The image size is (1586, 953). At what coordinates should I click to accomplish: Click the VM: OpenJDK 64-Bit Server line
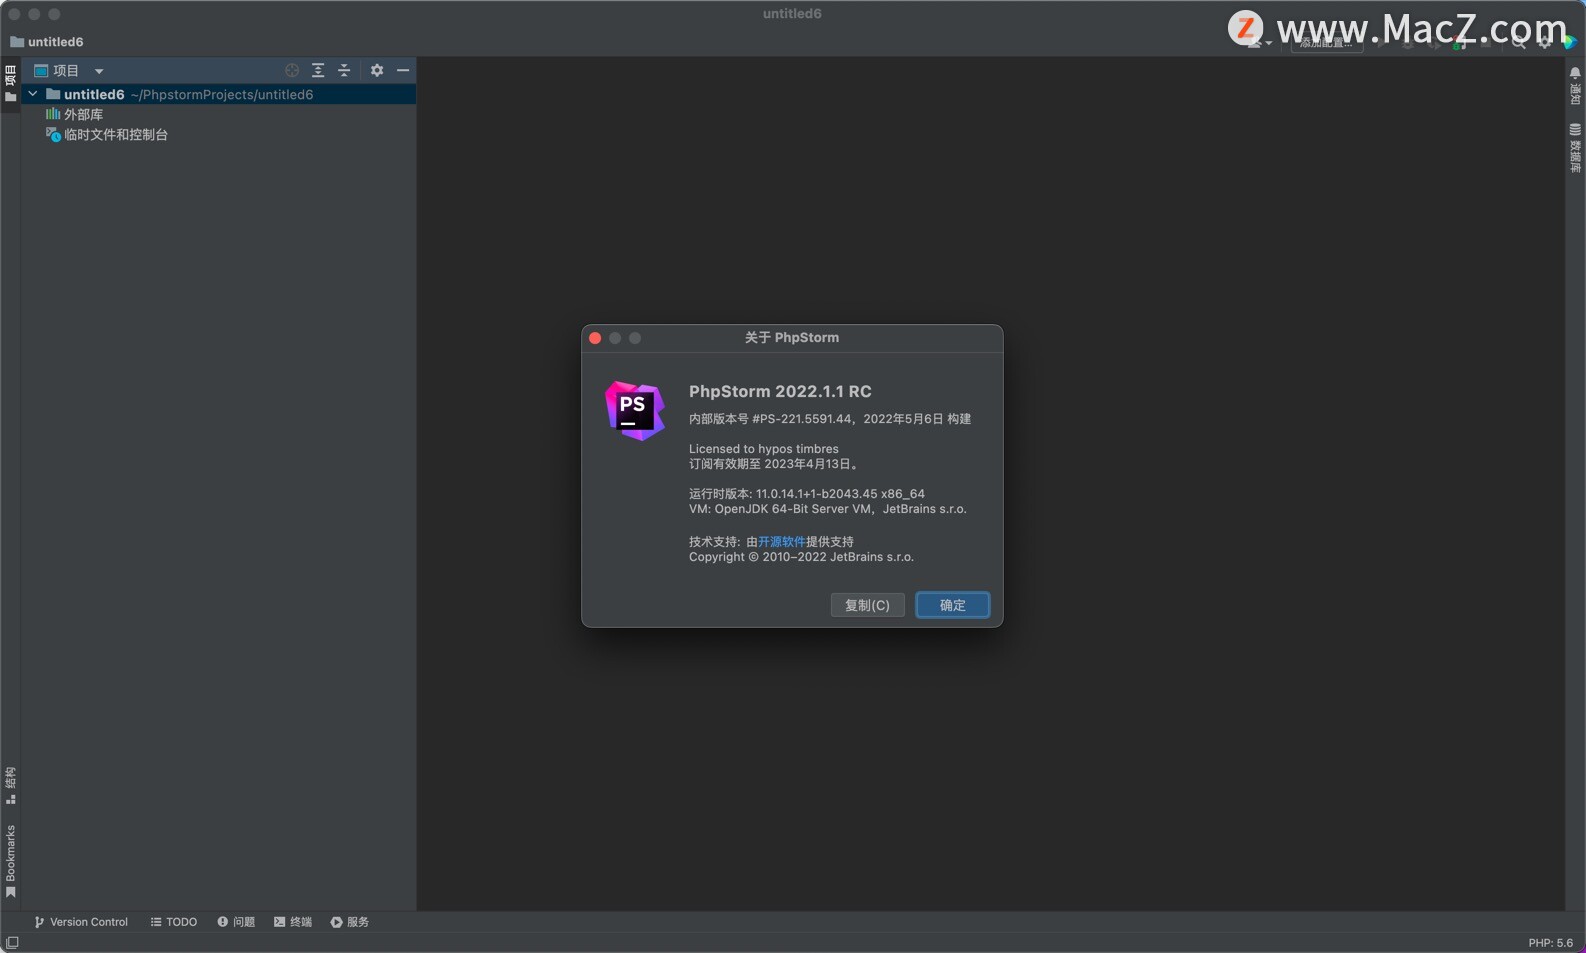tap(828, 509)
